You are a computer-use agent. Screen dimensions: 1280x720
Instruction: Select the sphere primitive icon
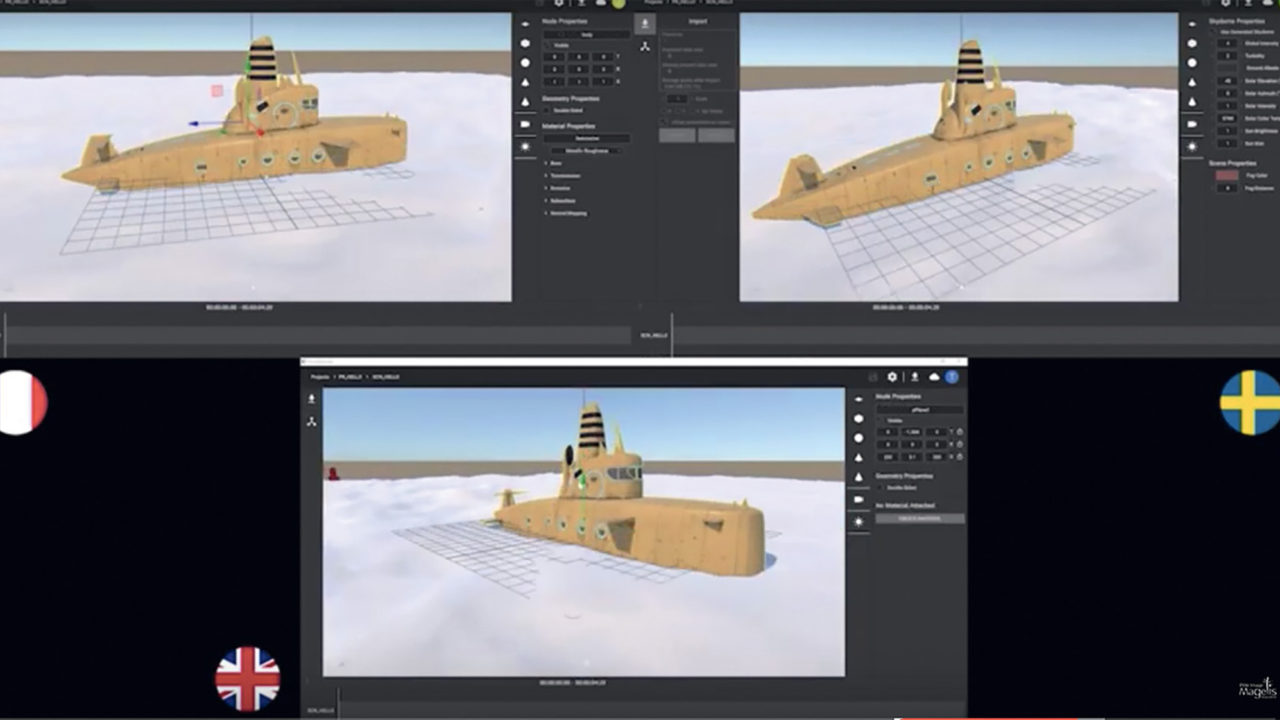click(x=524, y=62)
